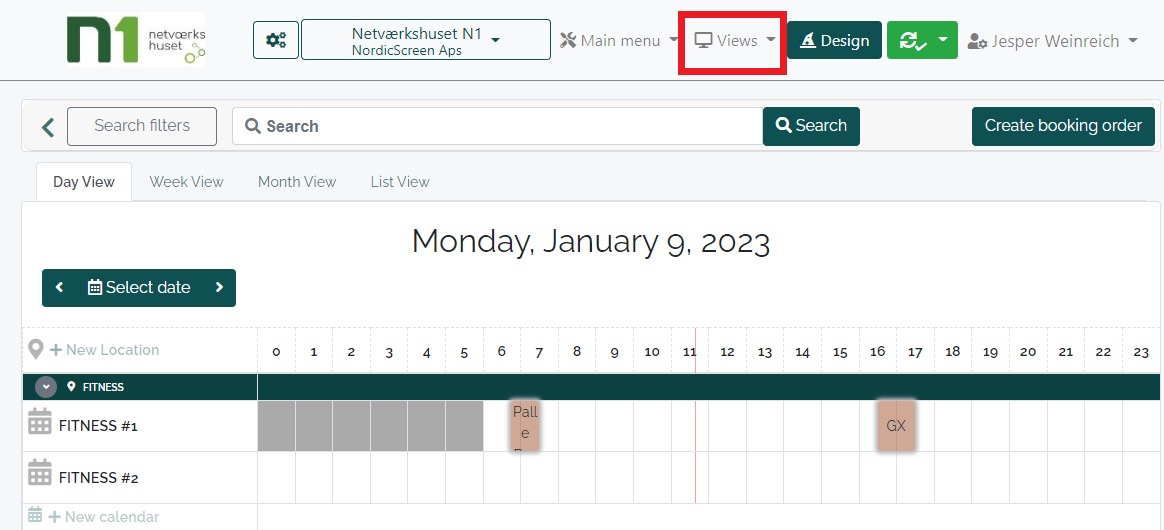This screenshot has height=530, width=1164.
Task: Open Jesper Weinreich user menu
Action: (1053, 41)
